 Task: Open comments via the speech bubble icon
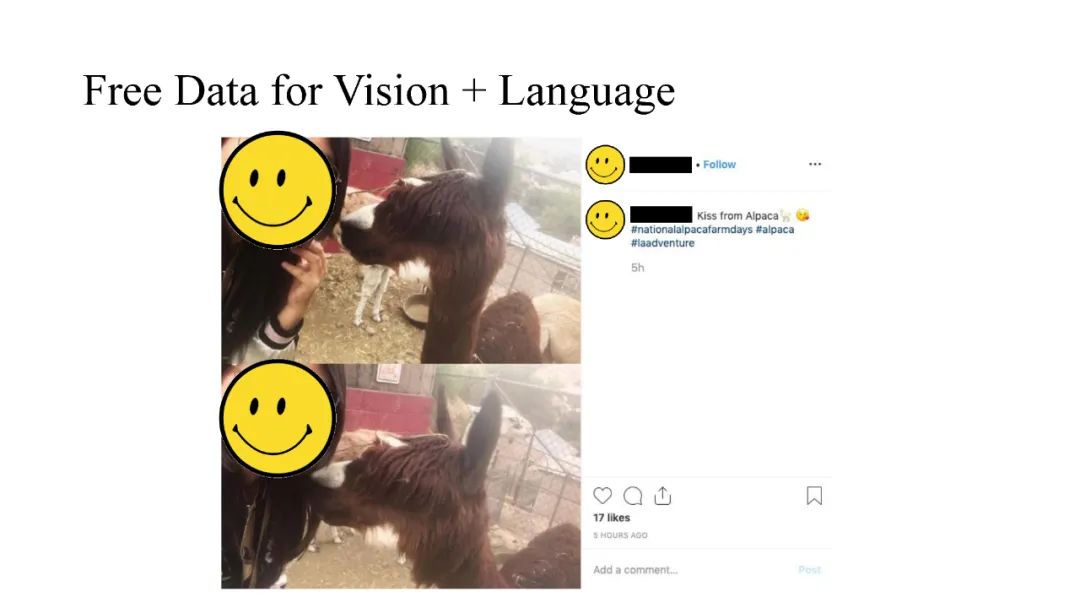tap(632, 496)
